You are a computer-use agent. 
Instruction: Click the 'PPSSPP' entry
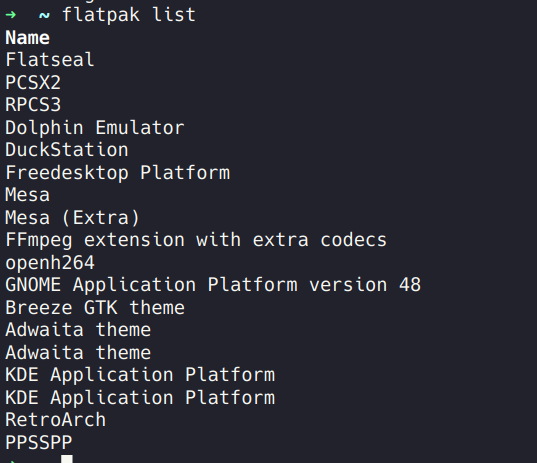coord(39,443)
